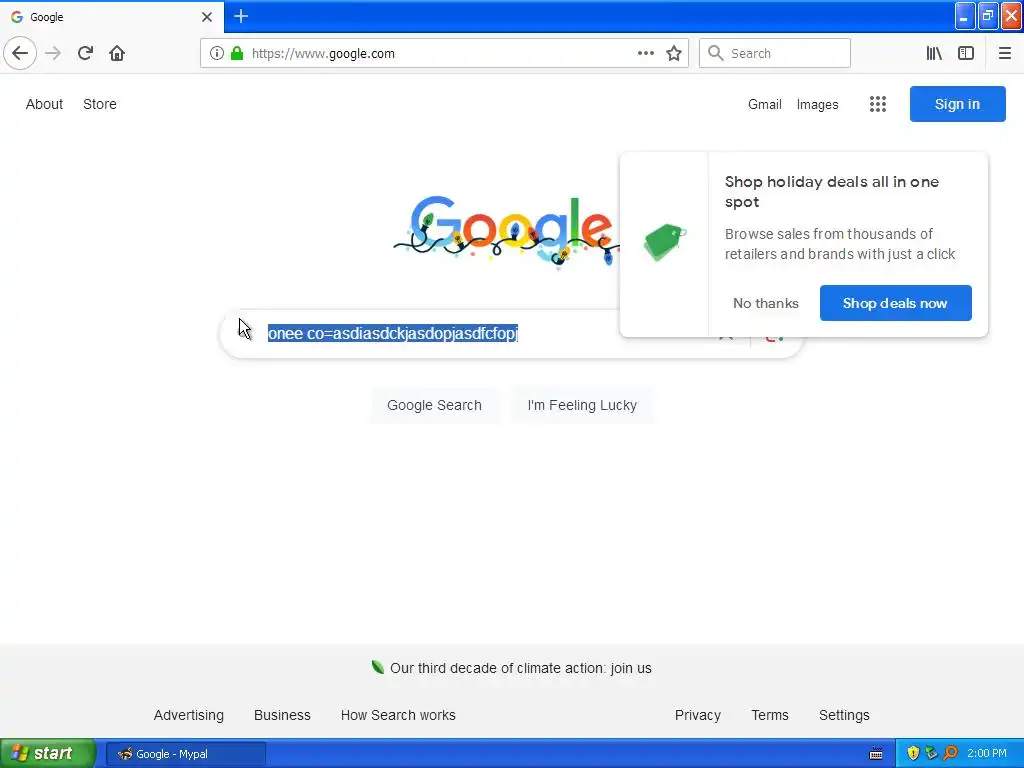Image resolution: width=1024 pixels, height=768 pixels.
Task: Open the security shield tray icon
Action: tap(913, 753)
